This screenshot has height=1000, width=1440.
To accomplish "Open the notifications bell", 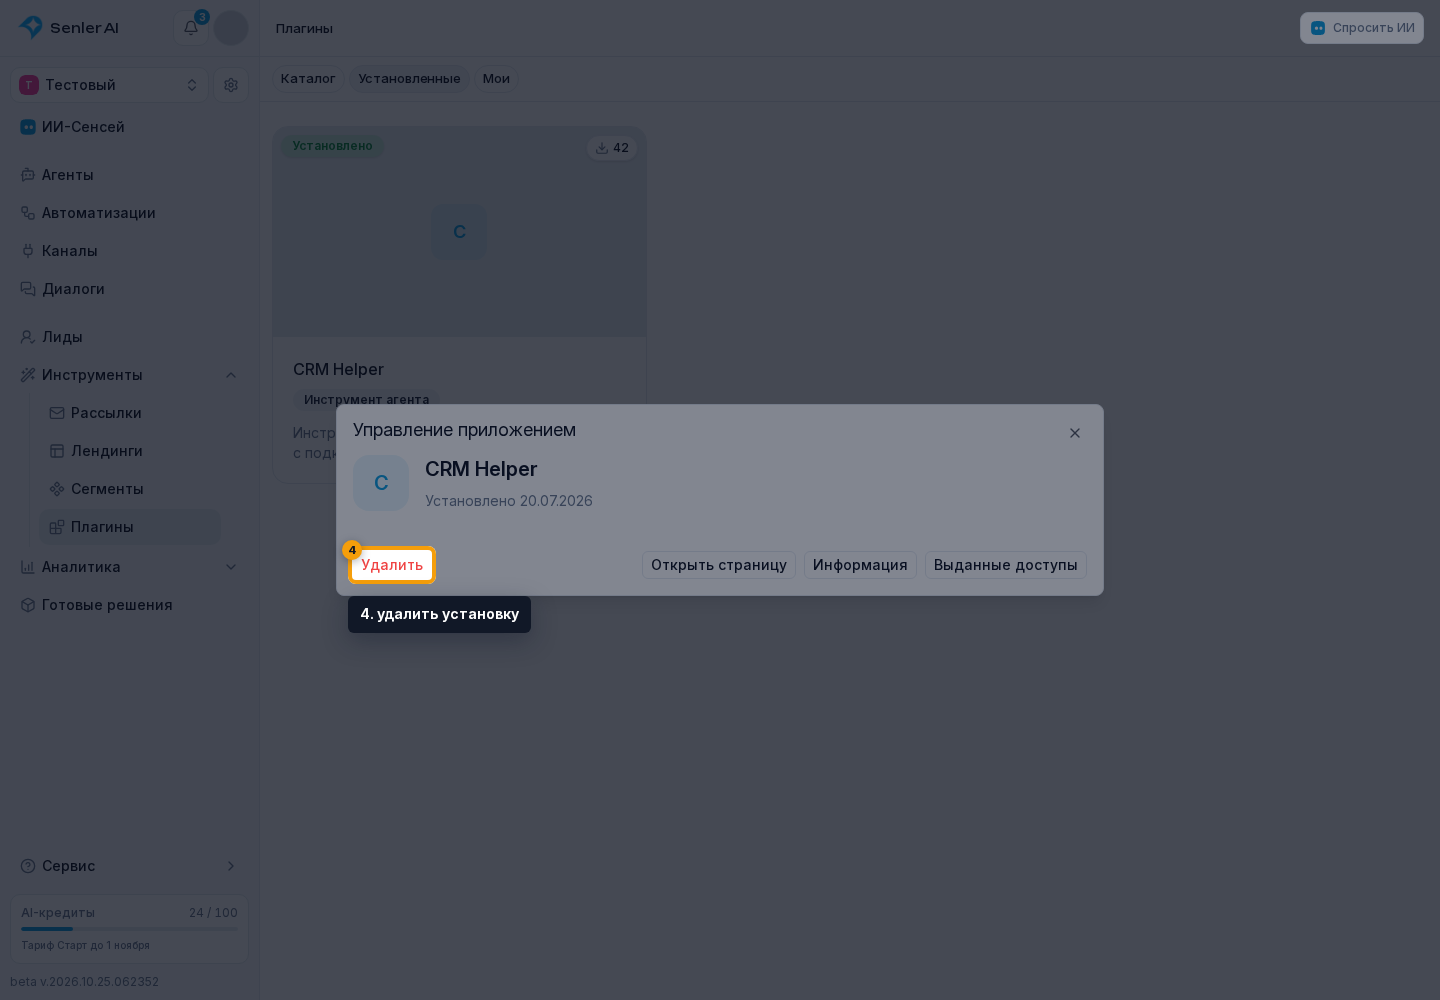I will tap(191, 28).
